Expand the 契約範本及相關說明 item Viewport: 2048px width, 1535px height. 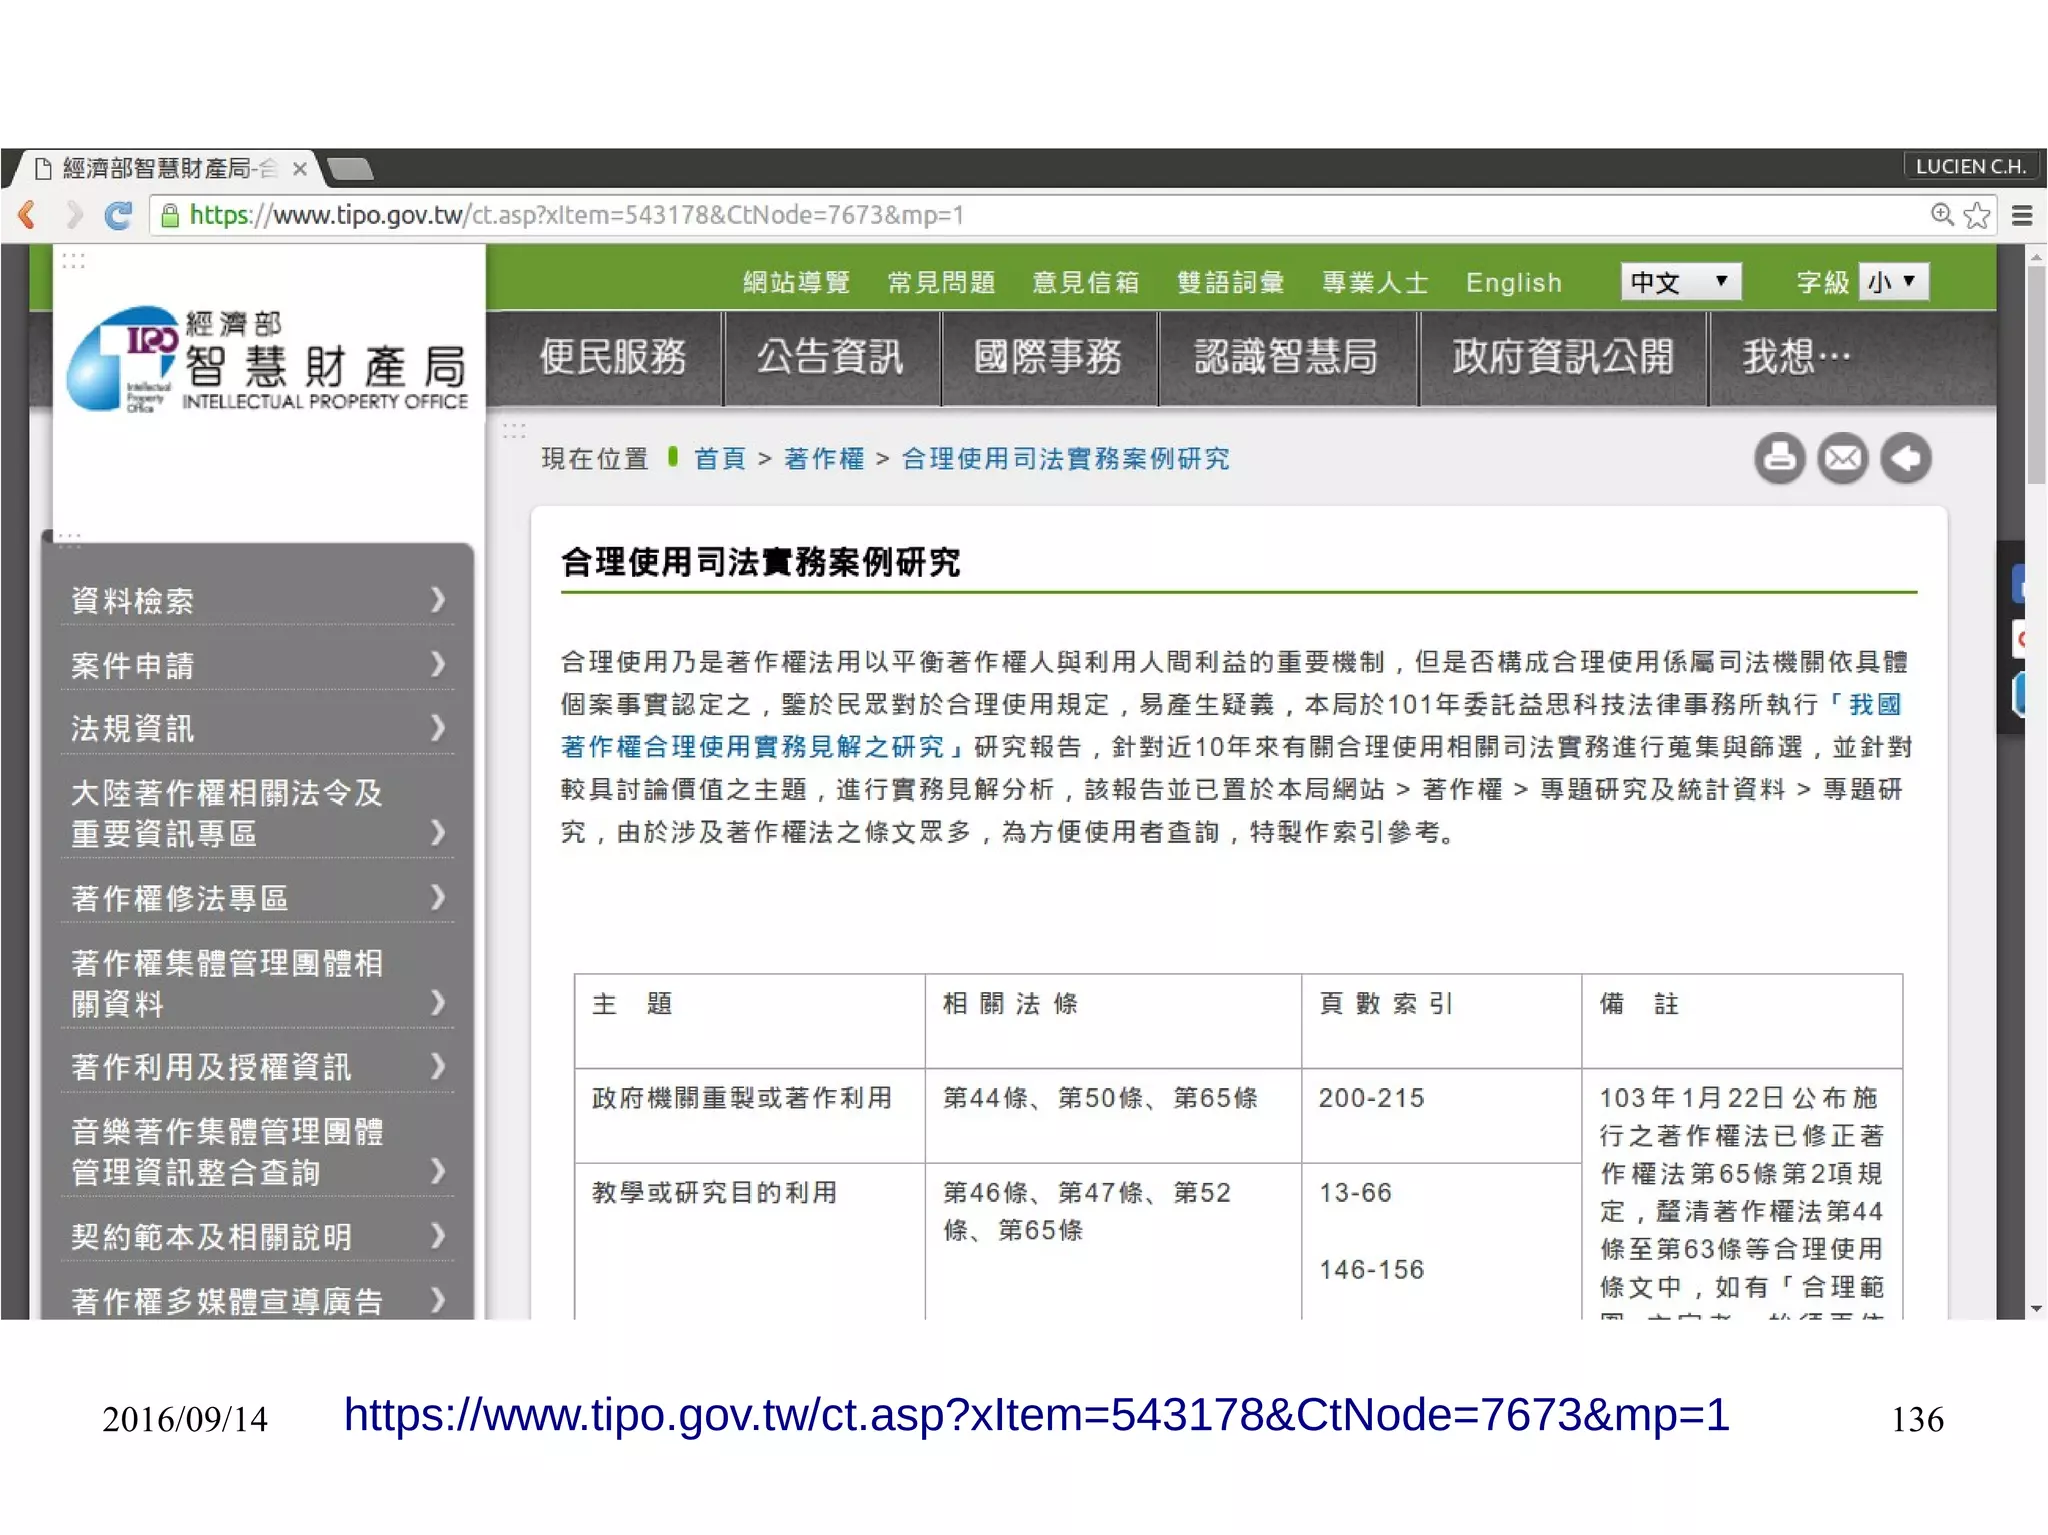pos(258,1237)
